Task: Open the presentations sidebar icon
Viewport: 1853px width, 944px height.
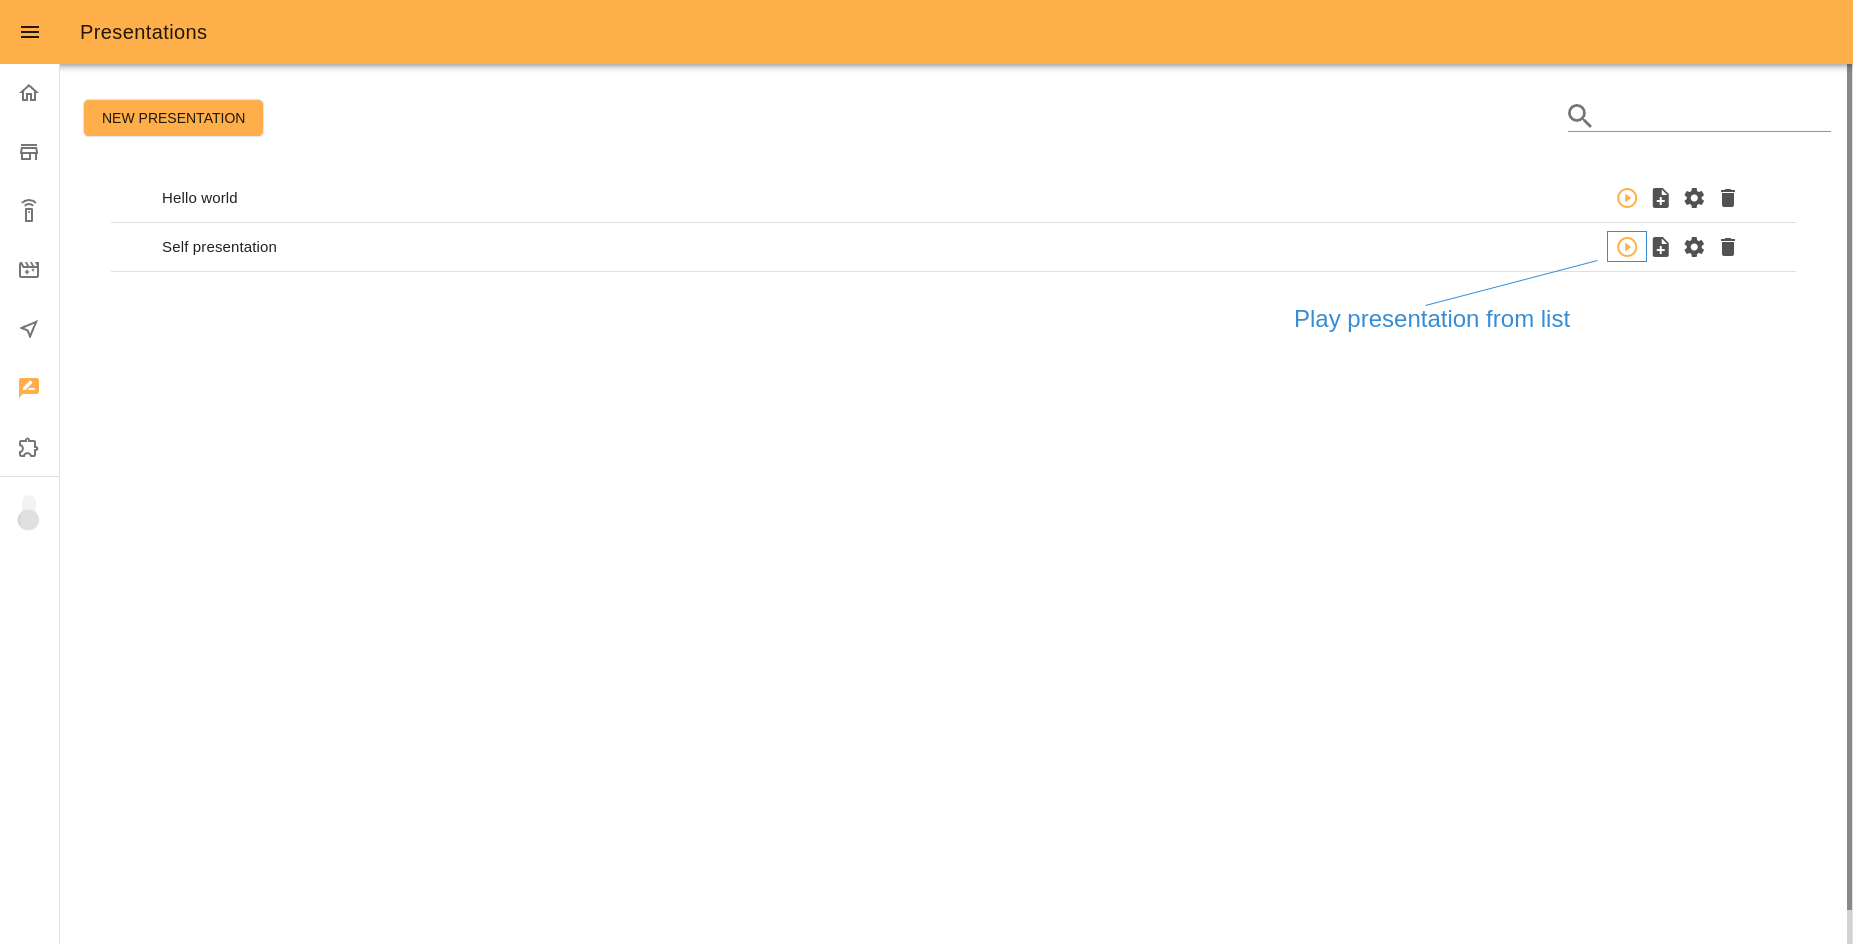Action: coord(29,387)
